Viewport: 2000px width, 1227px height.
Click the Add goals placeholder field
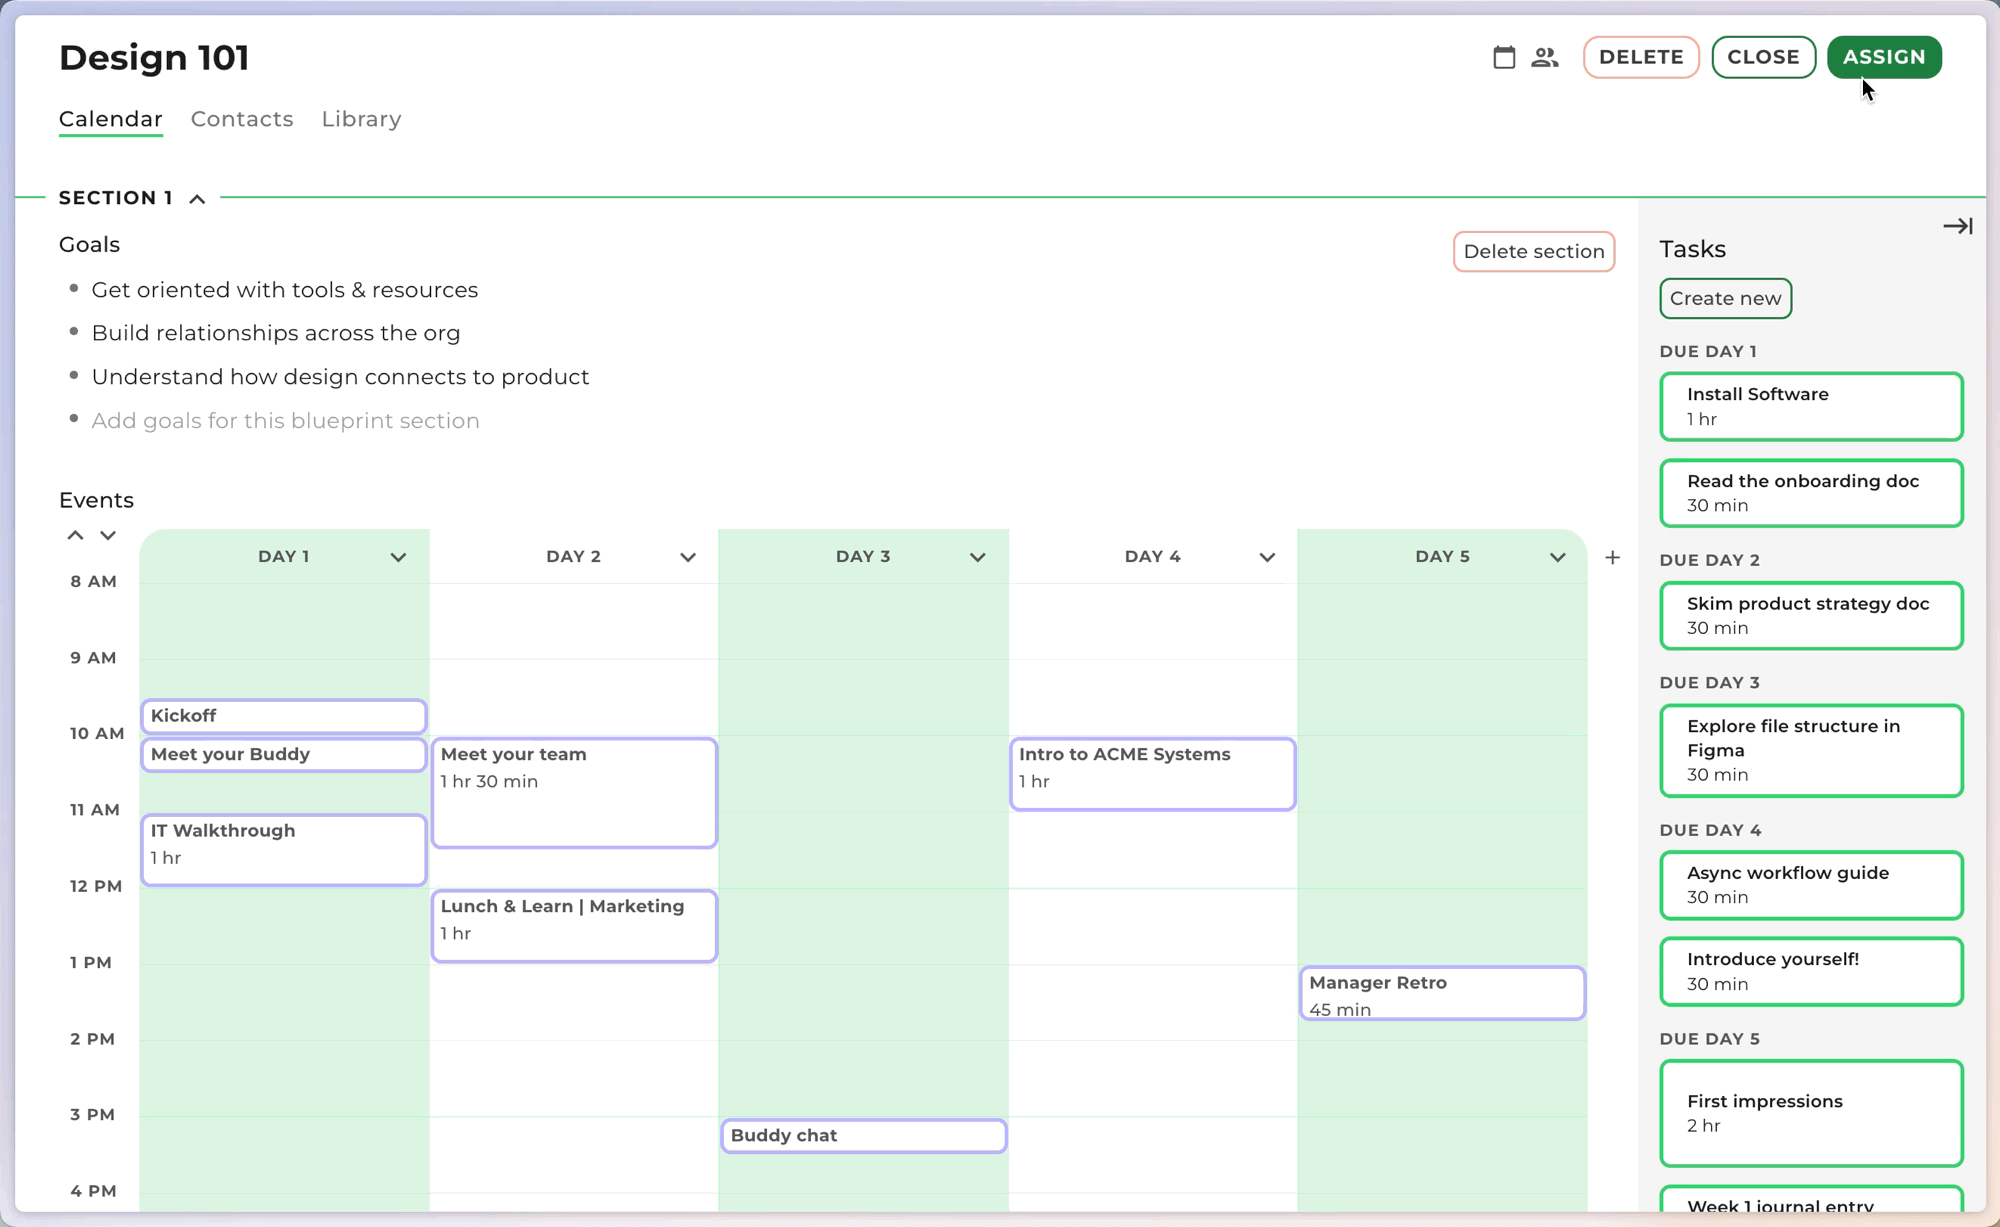point(285,421)
